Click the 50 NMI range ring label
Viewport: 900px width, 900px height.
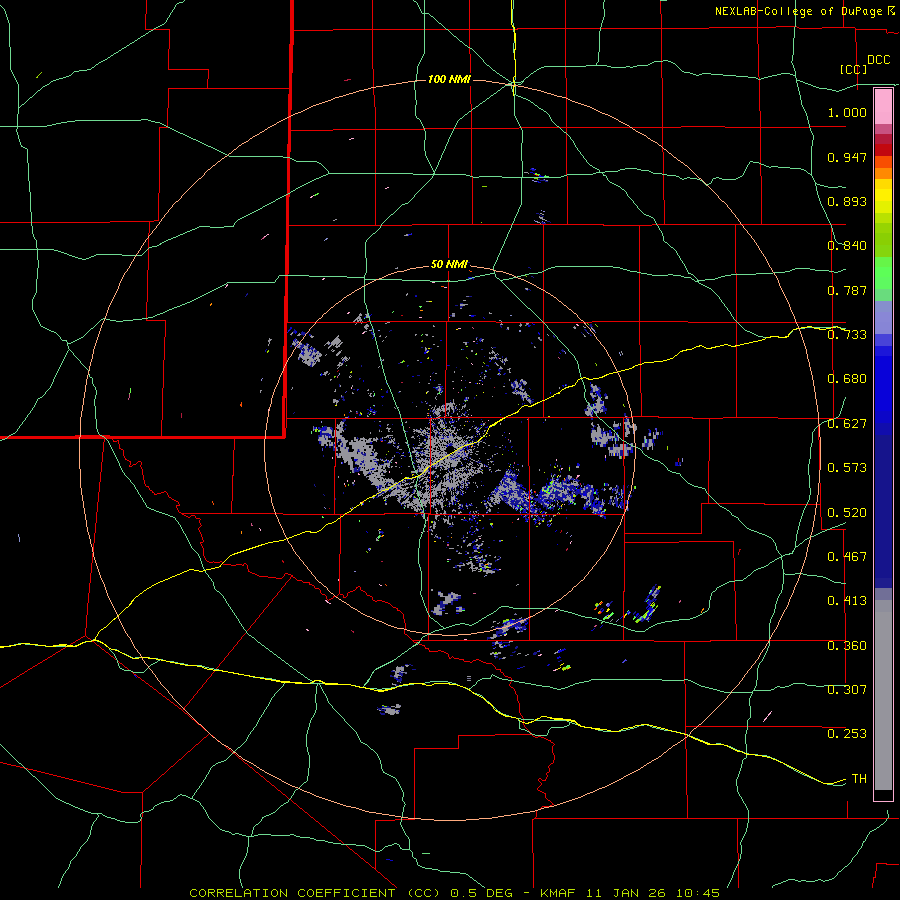click(x=449, y=265)
